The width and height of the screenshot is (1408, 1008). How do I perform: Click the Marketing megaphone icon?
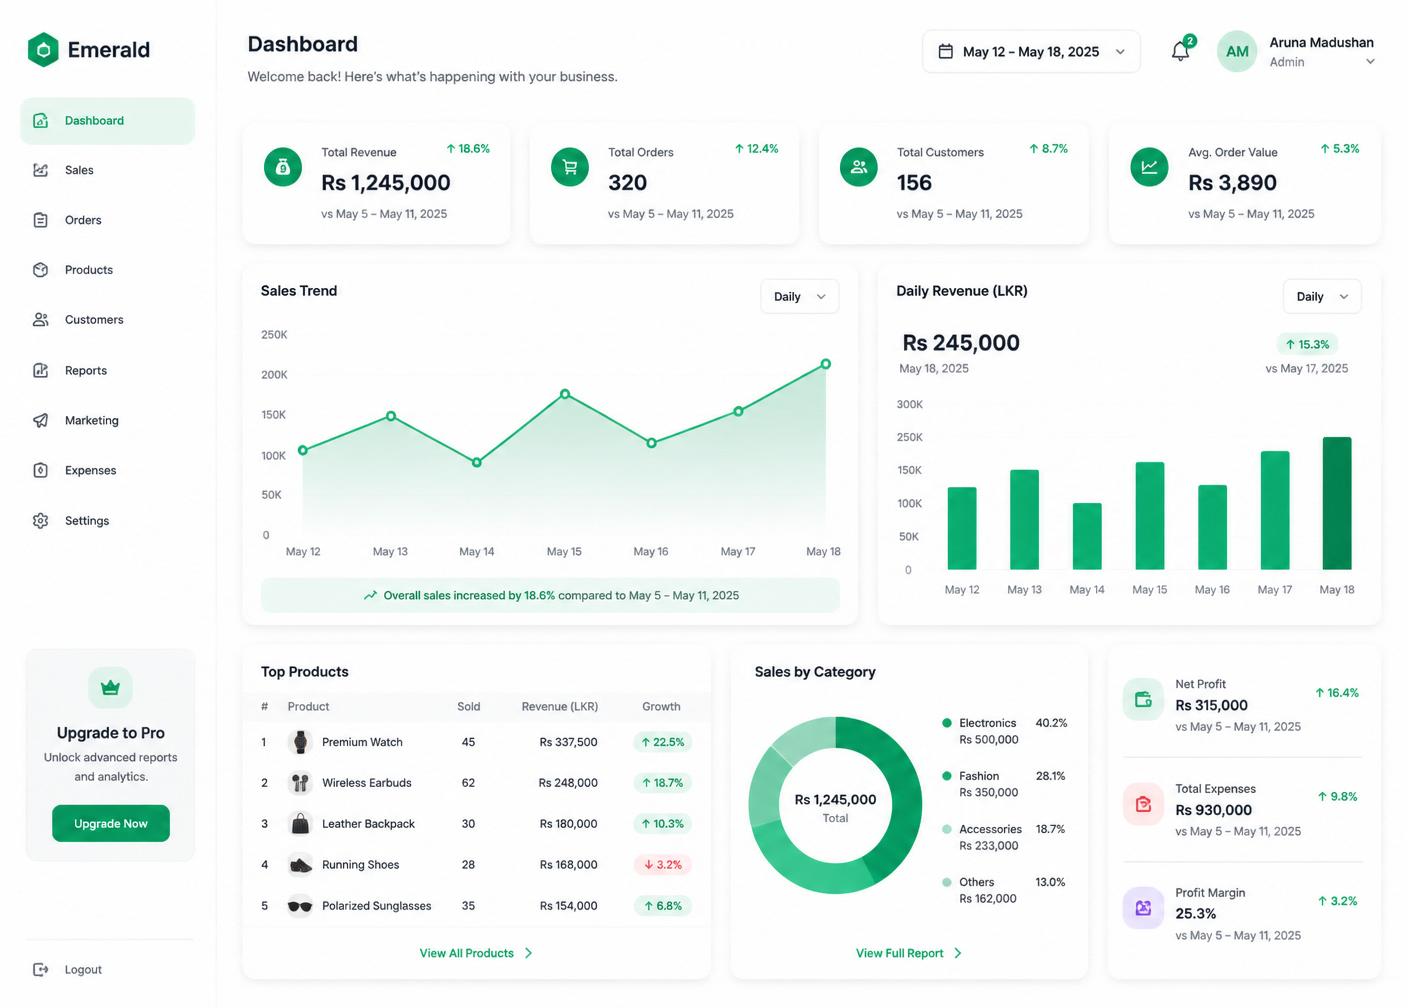pos(41,420)
